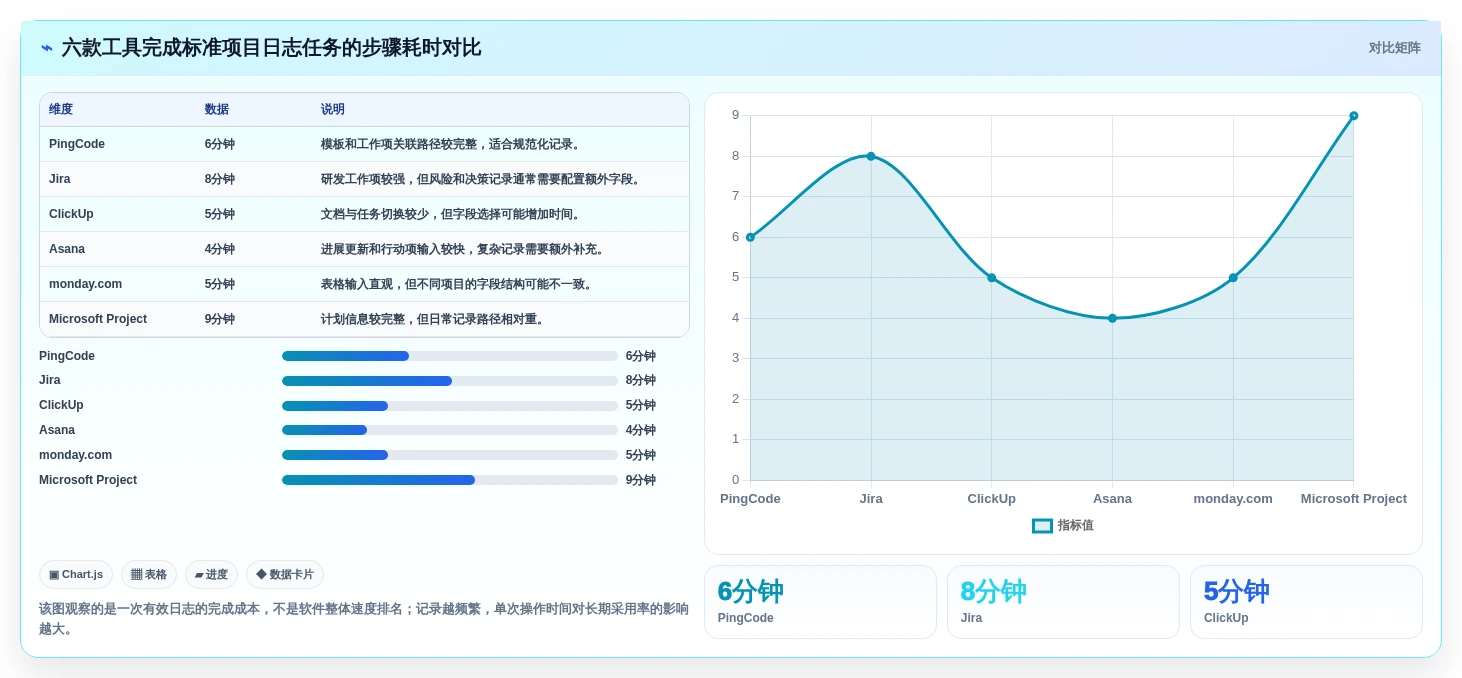Click the Asana progress bar
1462x678 pixels.
pos(450,430)
